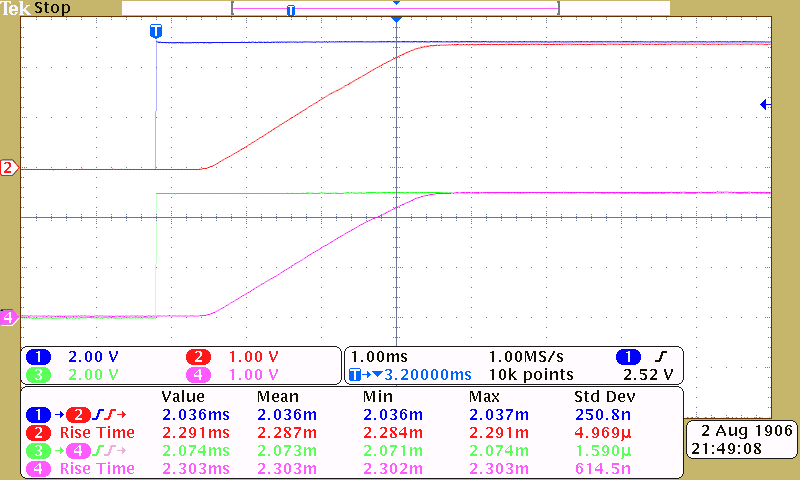Click channel 2 badge in delay measurement row

click(78, 415)
